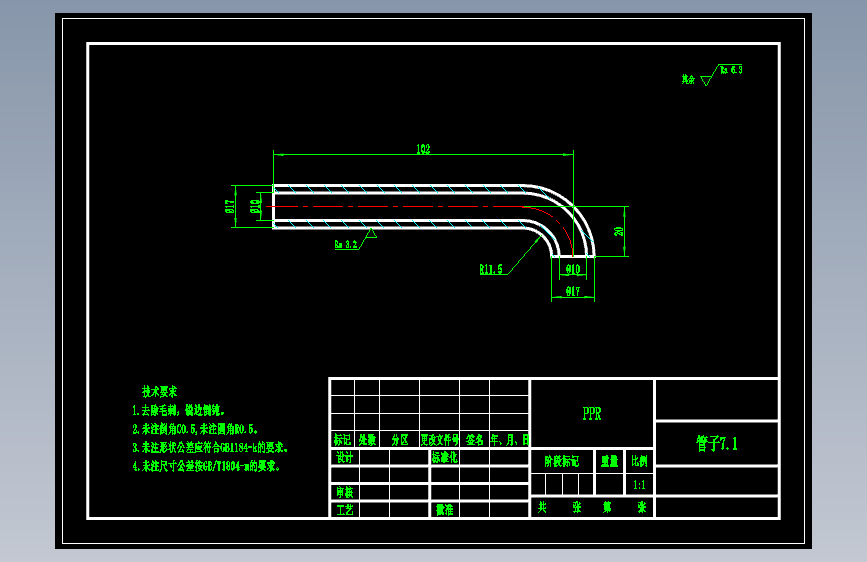Click the PPR material text

point(592,414)
